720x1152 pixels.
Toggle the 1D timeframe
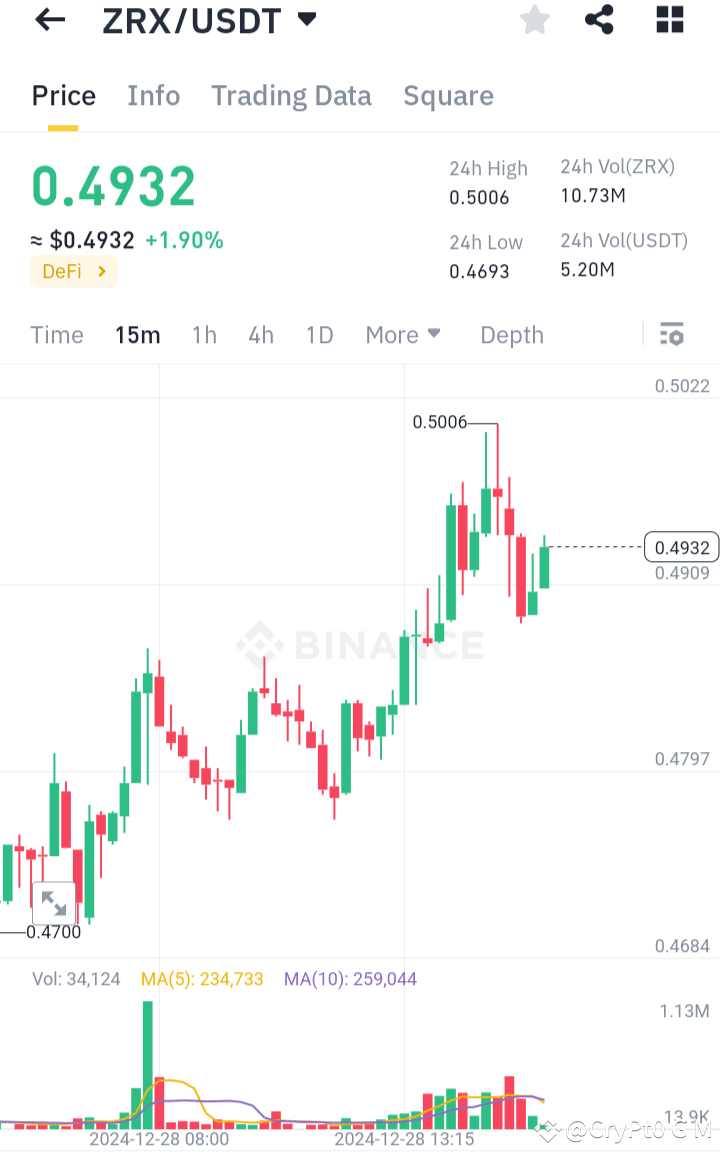tap(319, 335)
